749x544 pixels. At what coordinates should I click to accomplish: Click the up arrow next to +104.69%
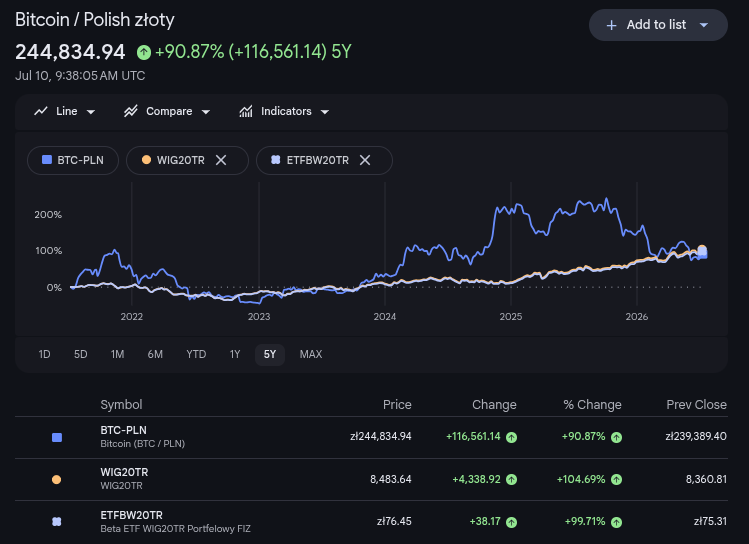pos(617,480)
